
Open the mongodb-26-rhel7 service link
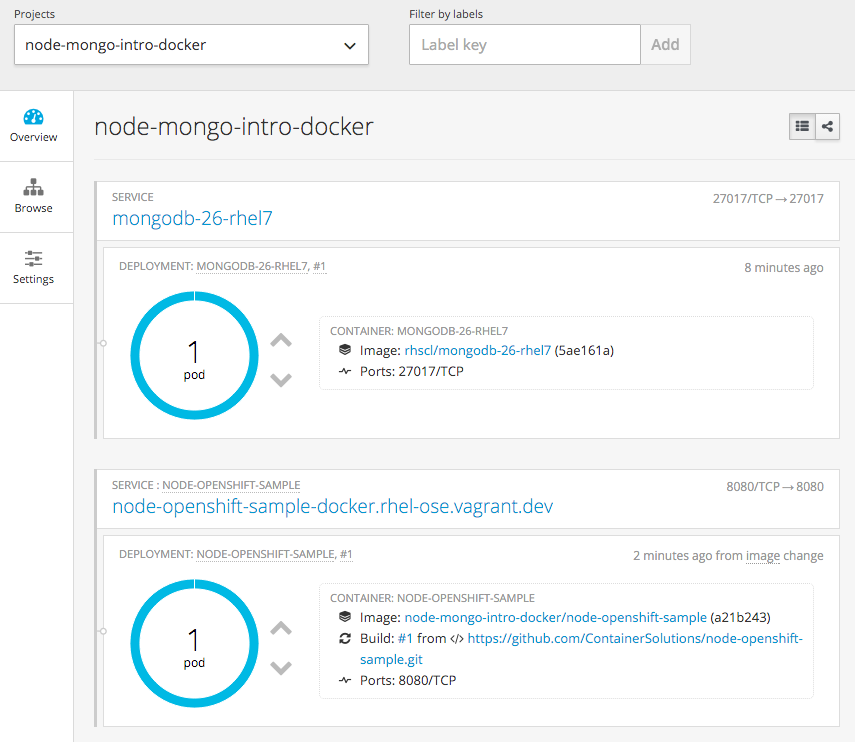pyautogui.click(x=192, y=218)
